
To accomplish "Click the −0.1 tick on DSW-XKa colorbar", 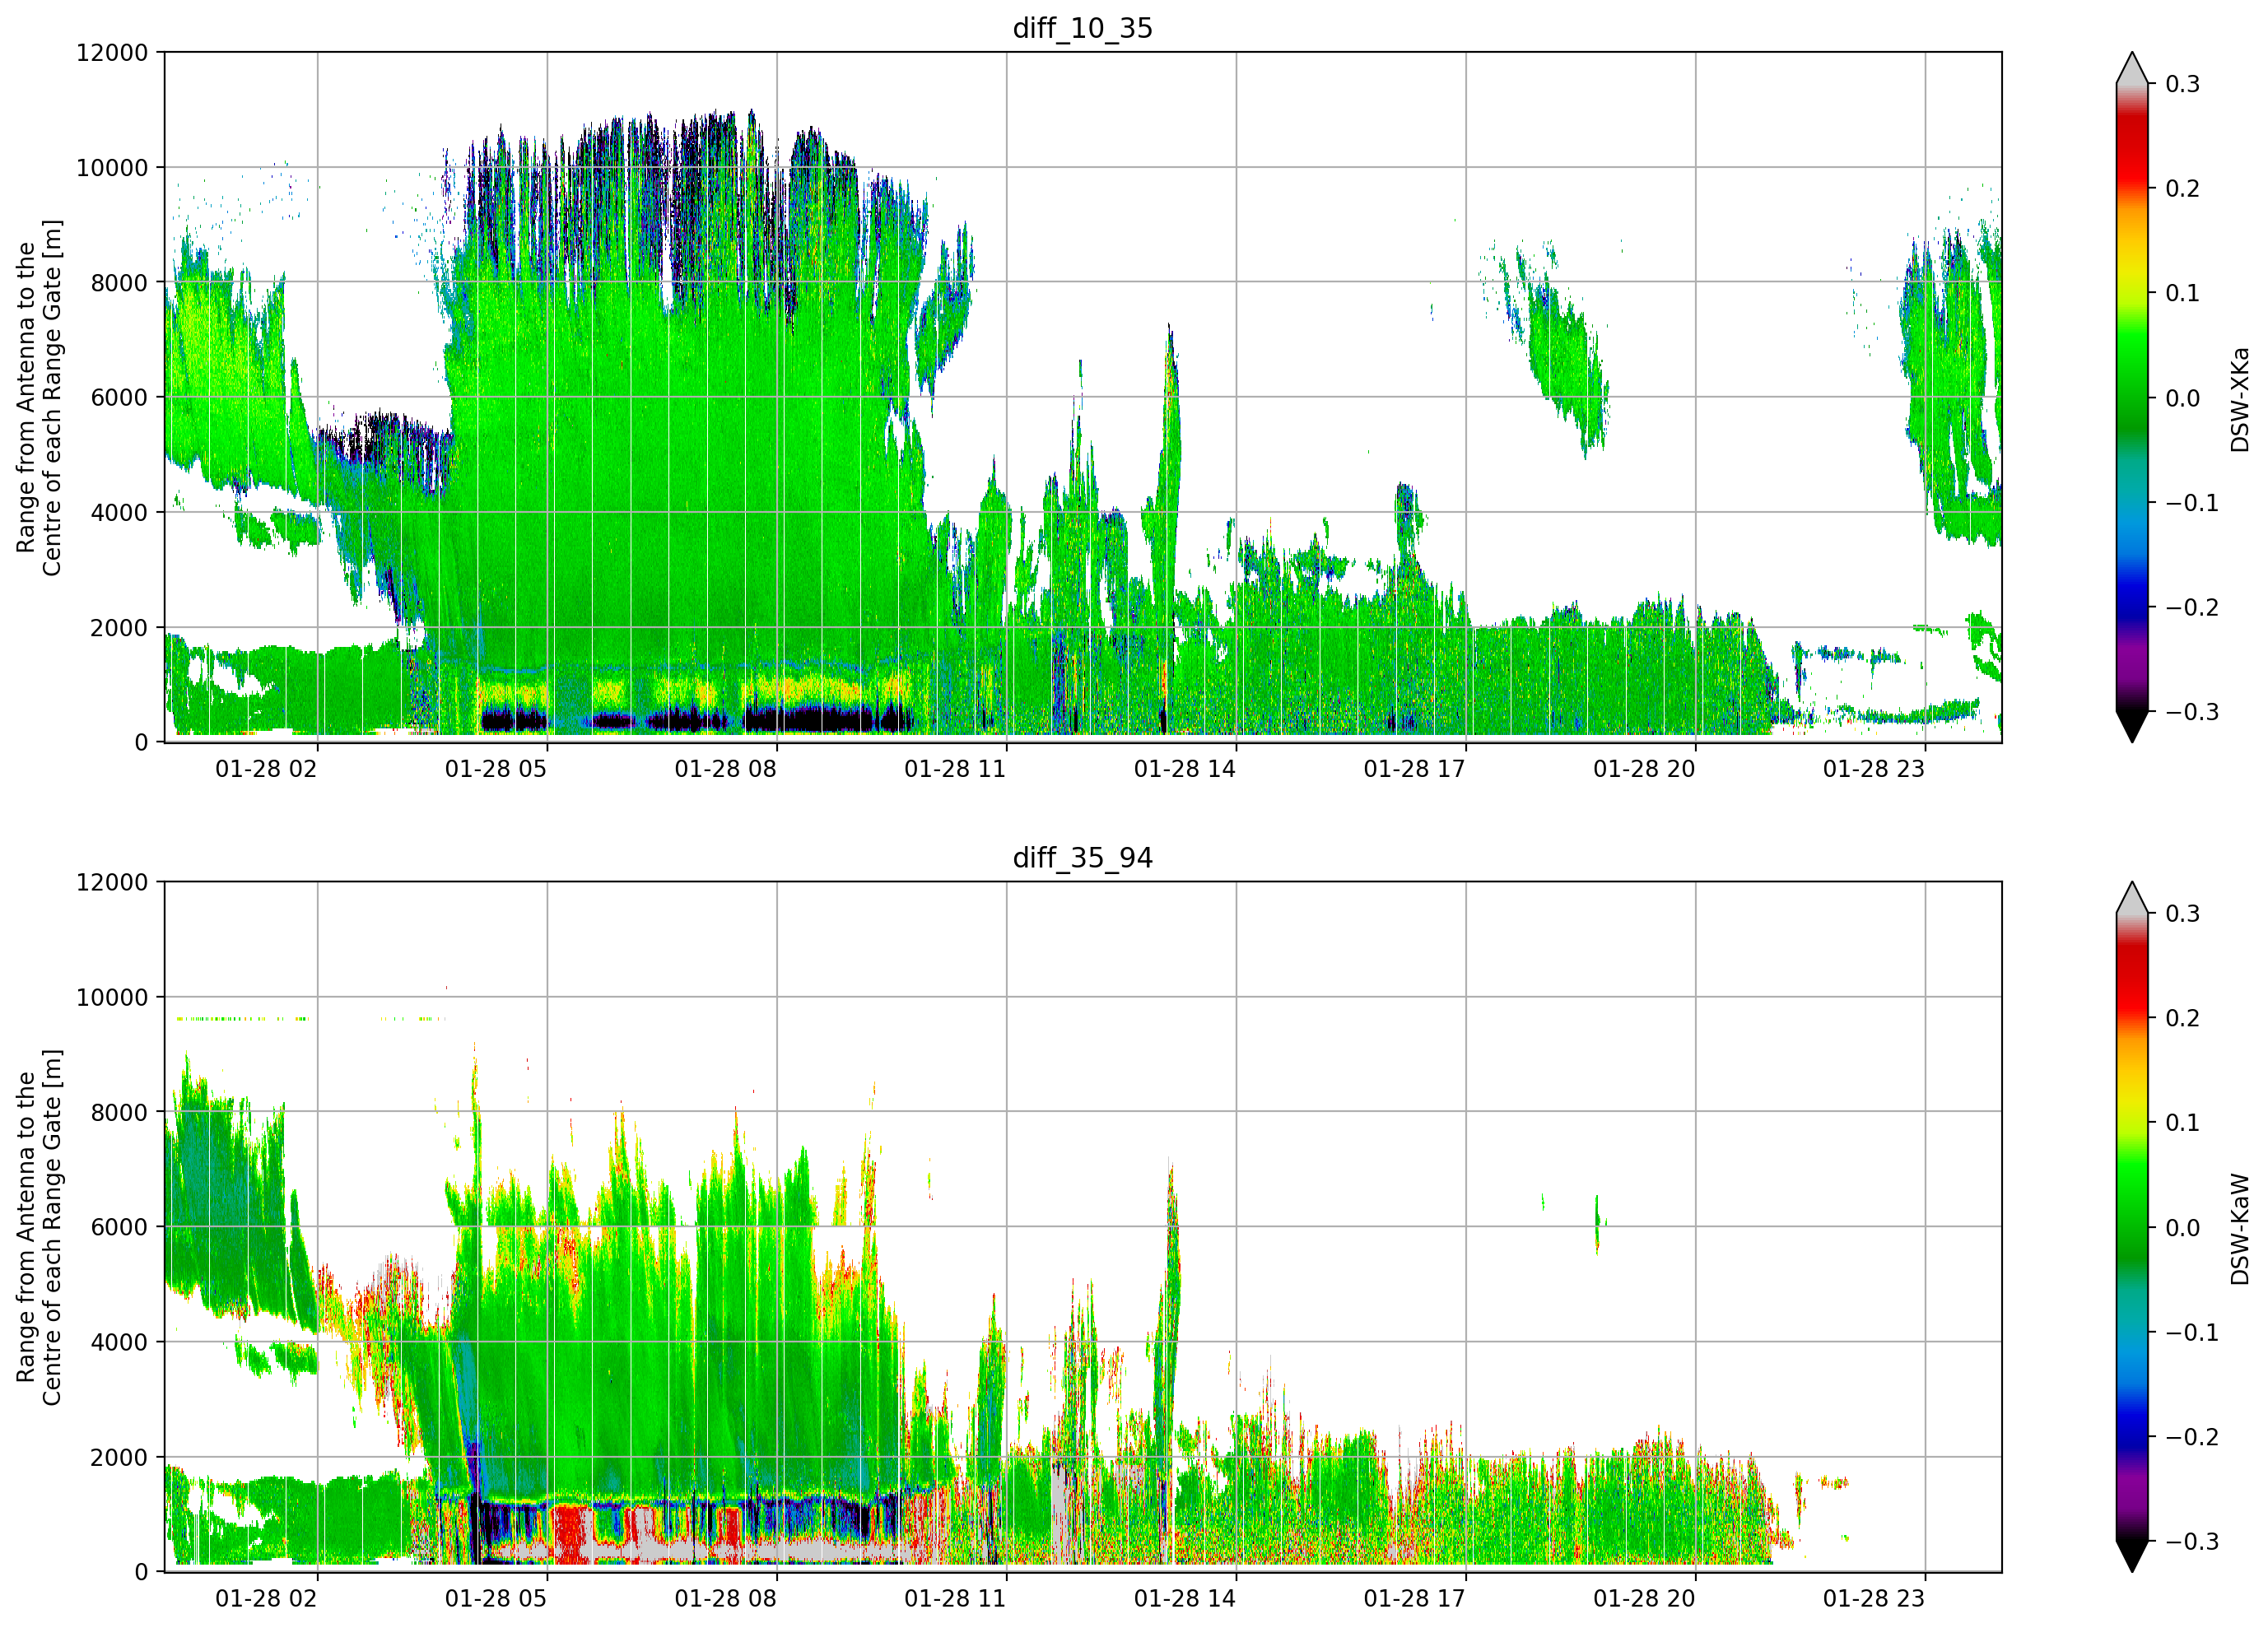I will (2192, 503).
